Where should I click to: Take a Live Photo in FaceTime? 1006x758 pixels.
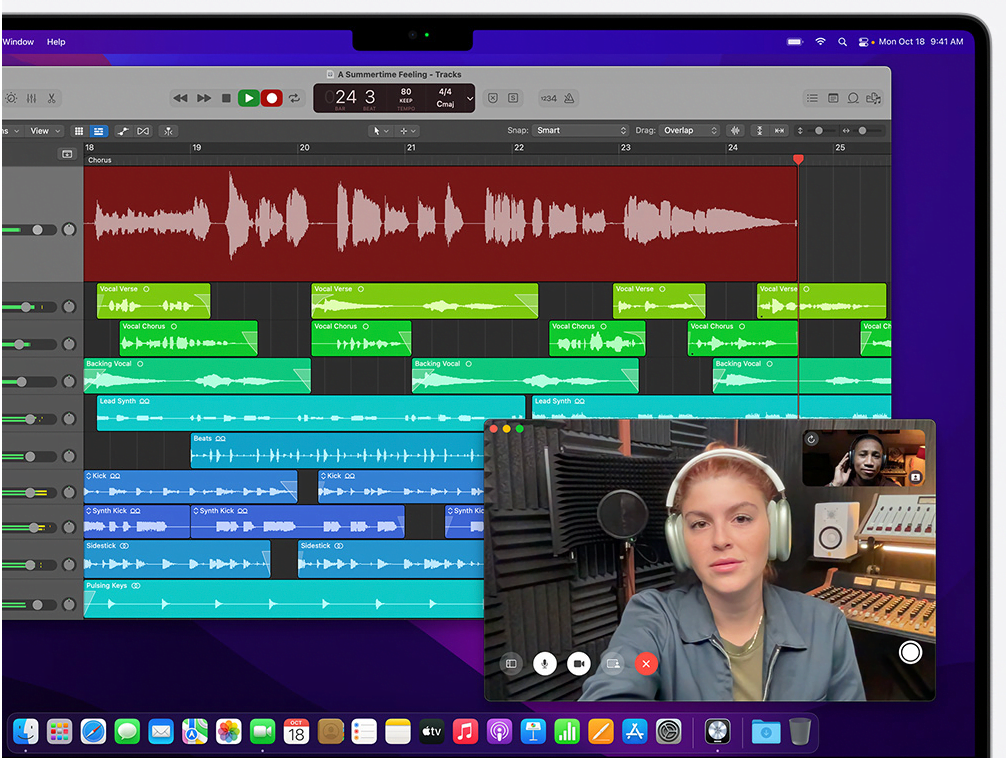click(x=910, y=652)
